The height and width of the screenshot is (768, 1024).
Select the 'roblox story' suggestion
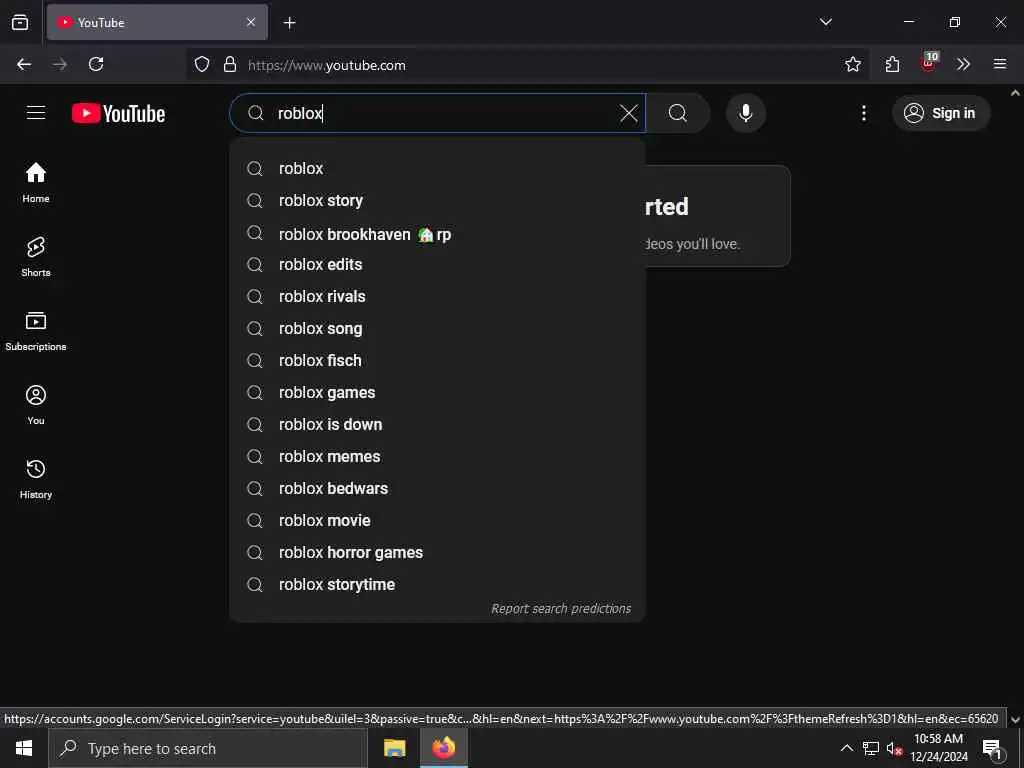pyautogui.click(x=438, y=200)
